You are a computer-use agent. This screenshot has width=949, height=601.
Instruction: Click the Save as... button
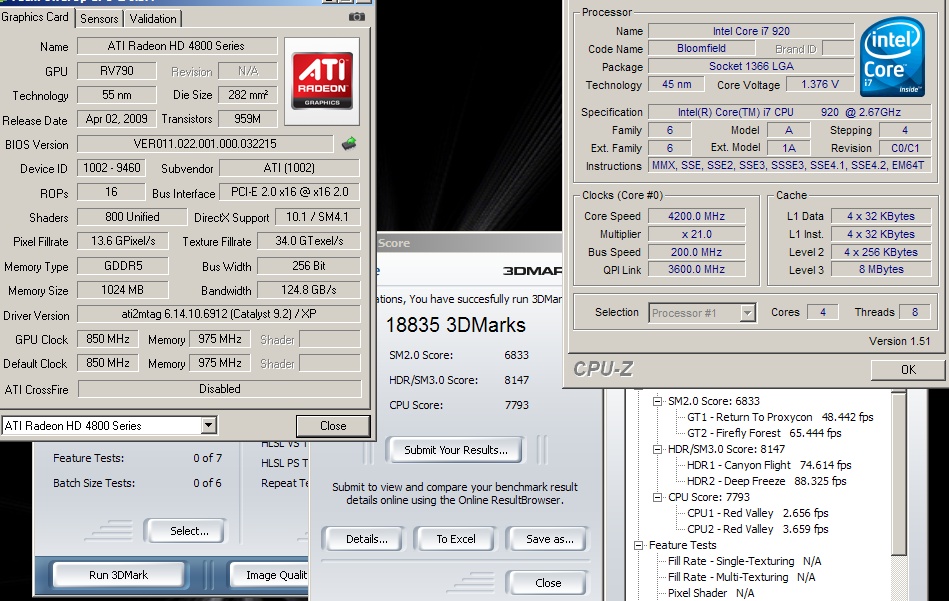click(550, 539)
